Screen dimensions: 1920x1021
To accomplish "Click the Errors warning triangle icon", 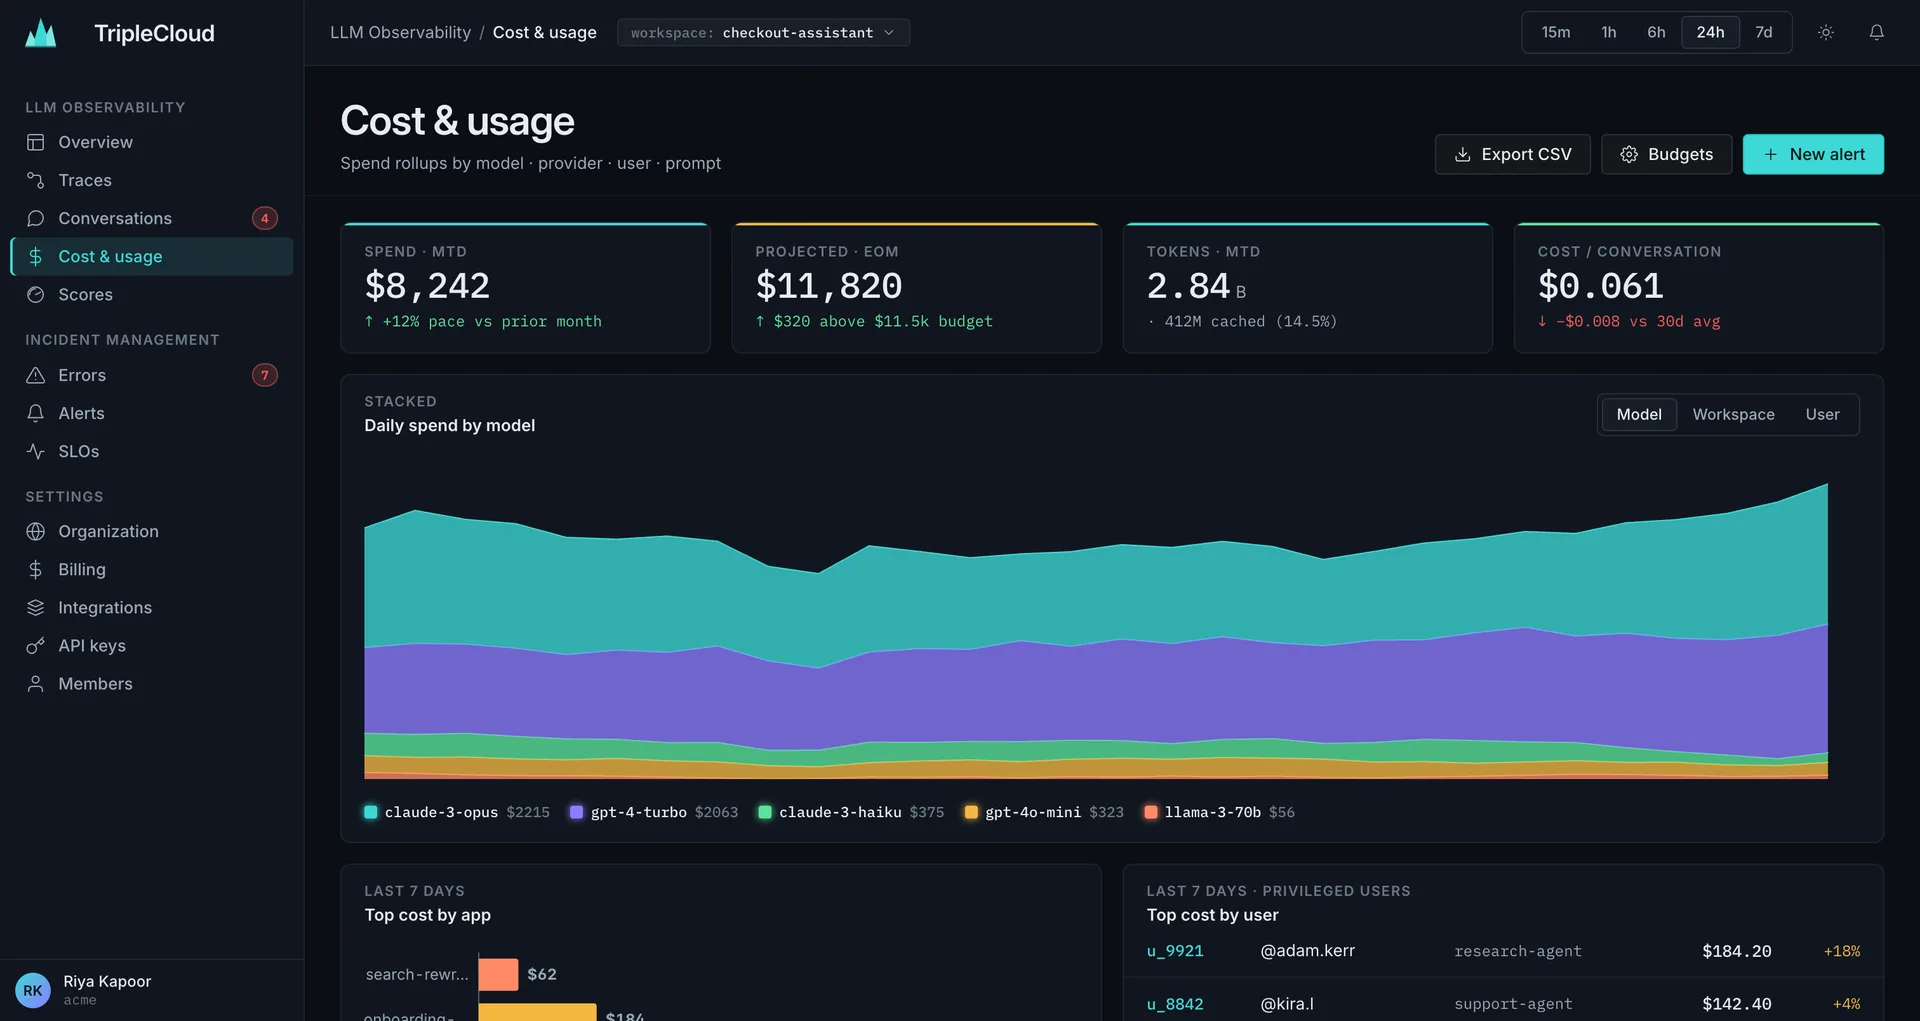I will pyautogui.click(x=36, y=375).
